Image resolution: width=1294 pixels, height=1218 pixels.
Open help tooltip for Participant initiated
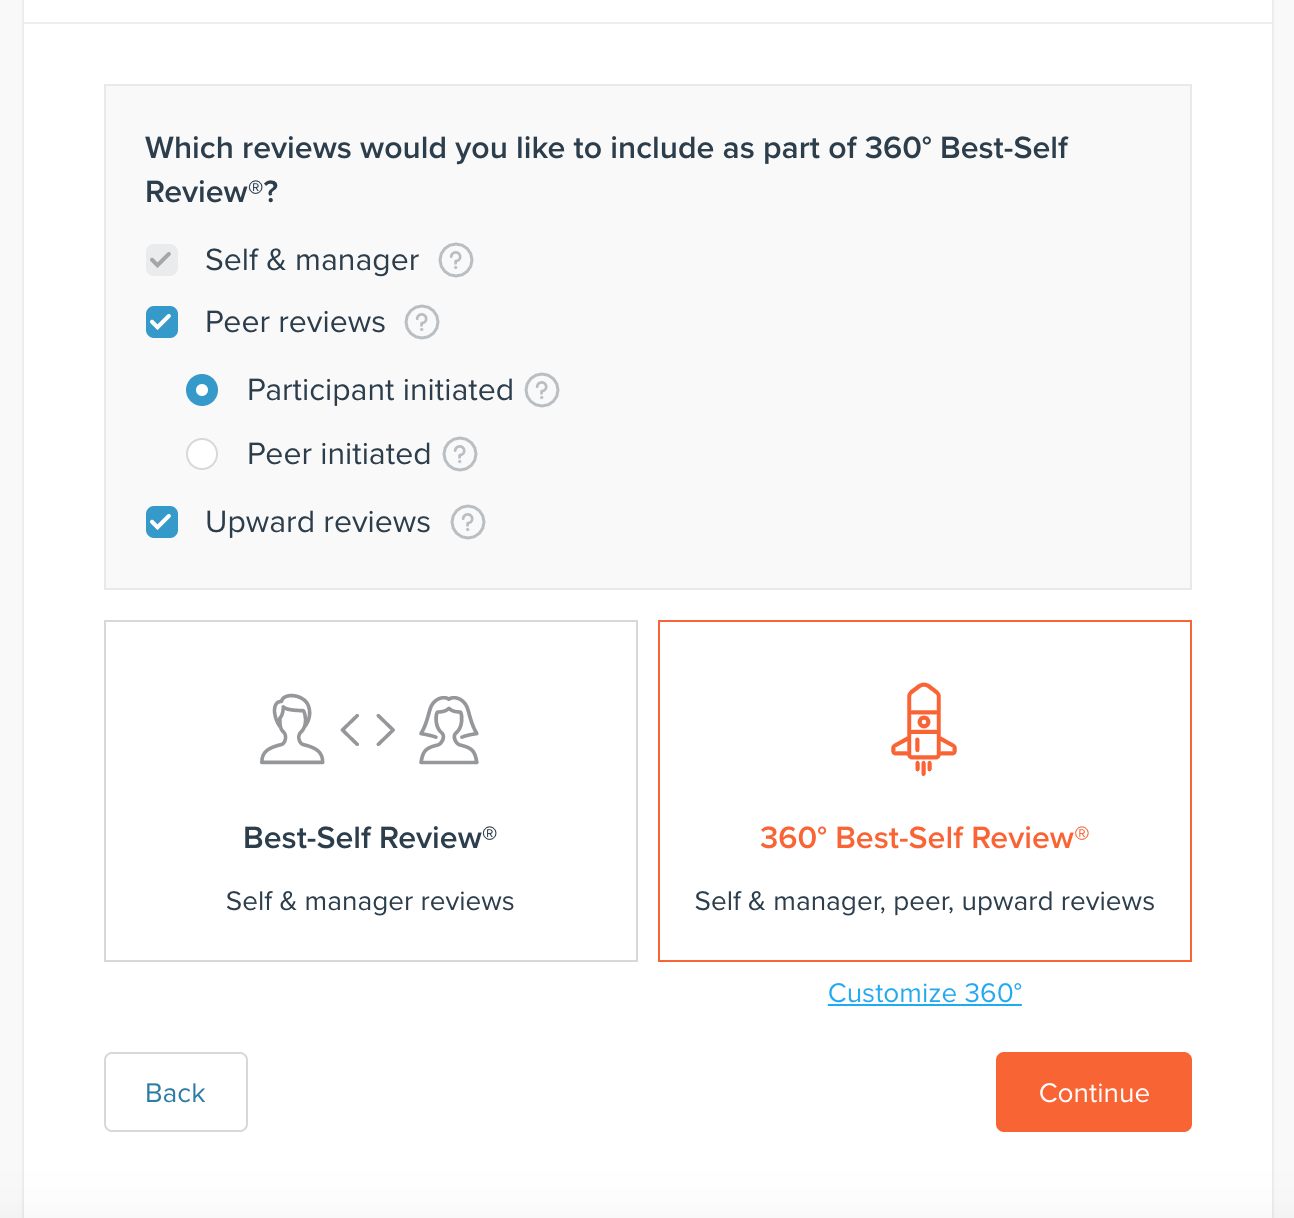[542, 390]
